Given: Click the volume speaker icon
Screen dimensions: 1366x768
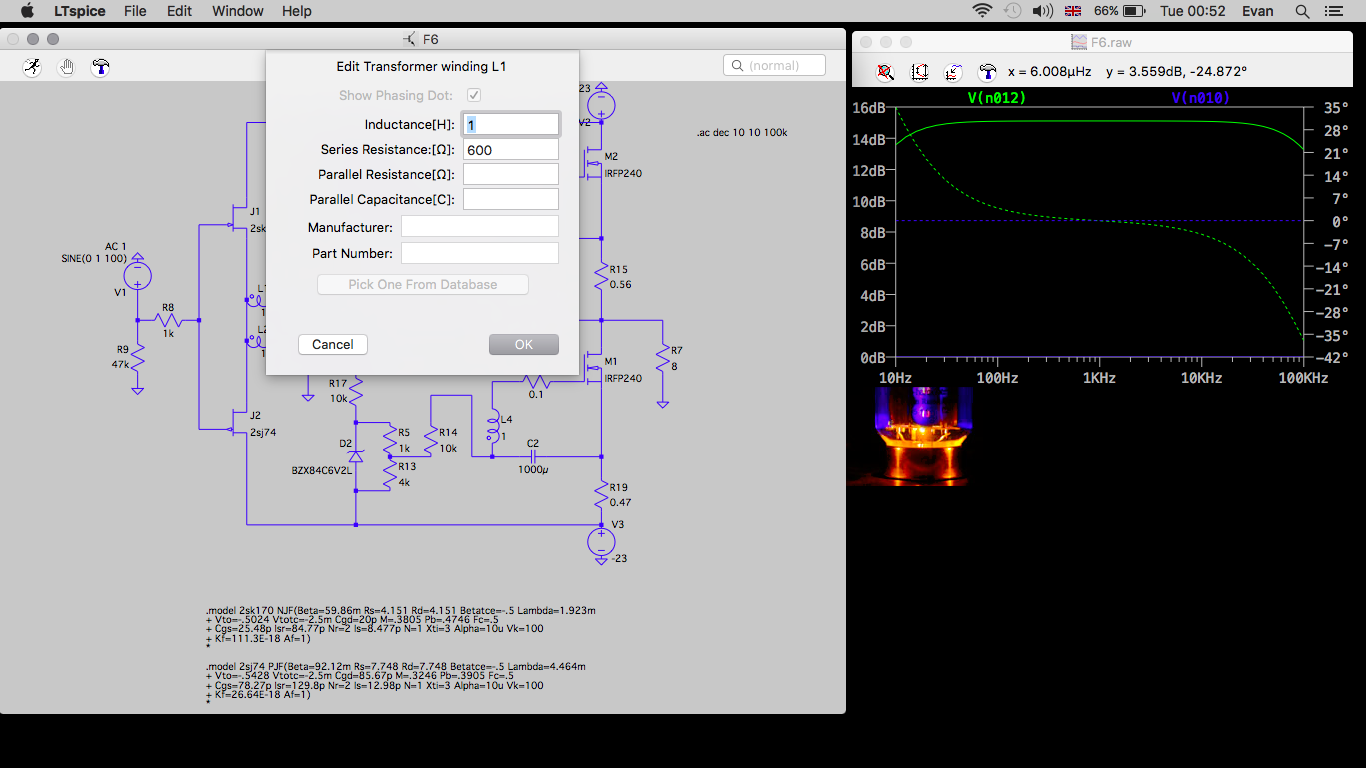Looking at the screenshot, I should click(x=1043, y=11).
